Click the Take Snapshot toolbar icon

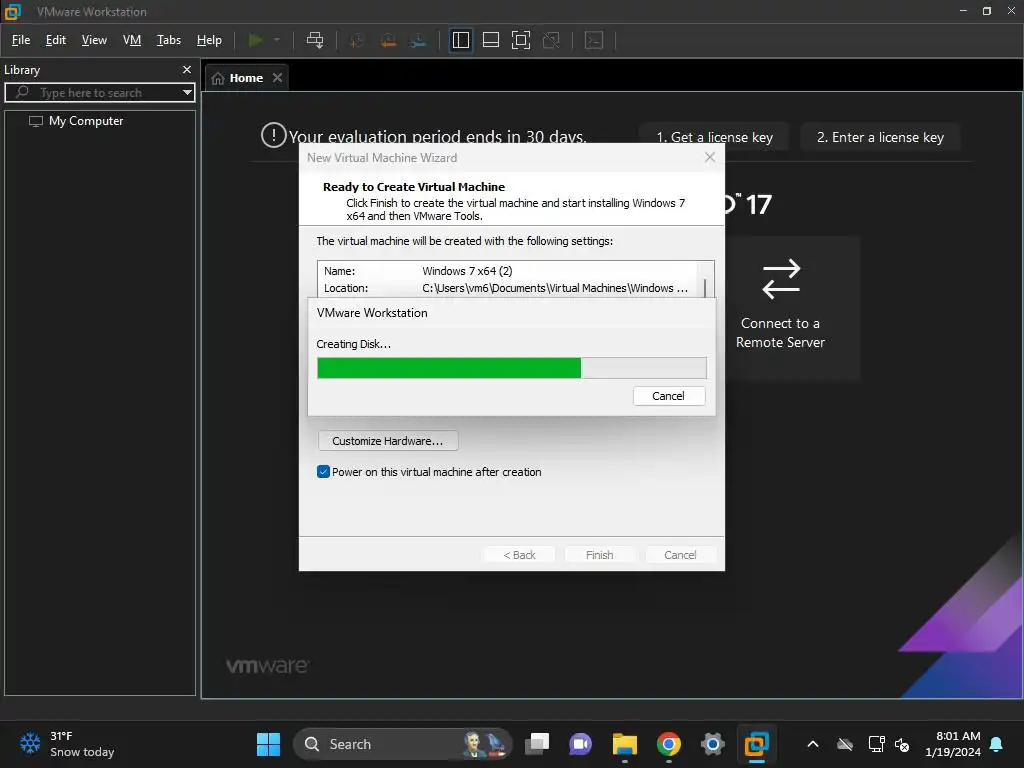pyautogui.click(x=357, y=40)
